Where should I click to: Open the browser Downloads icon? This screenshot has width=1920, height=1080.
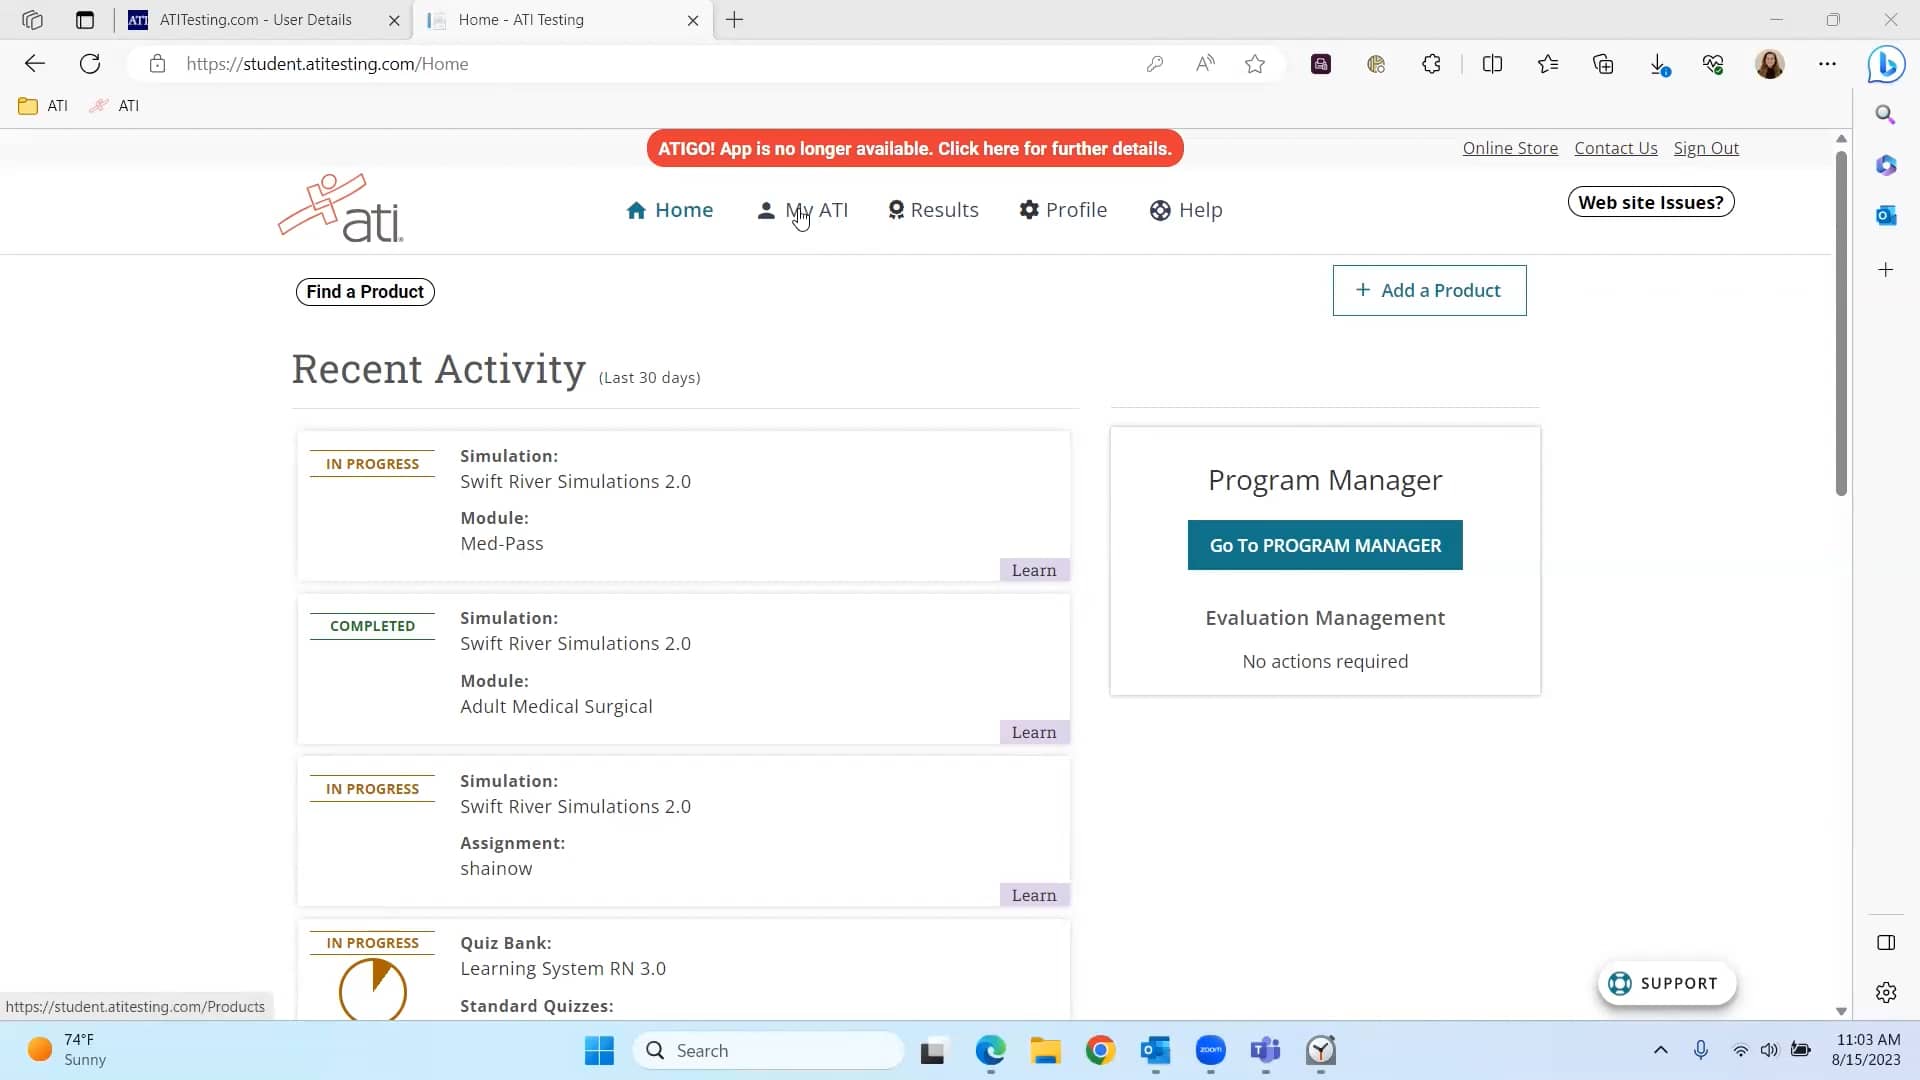pos(1660,63)
